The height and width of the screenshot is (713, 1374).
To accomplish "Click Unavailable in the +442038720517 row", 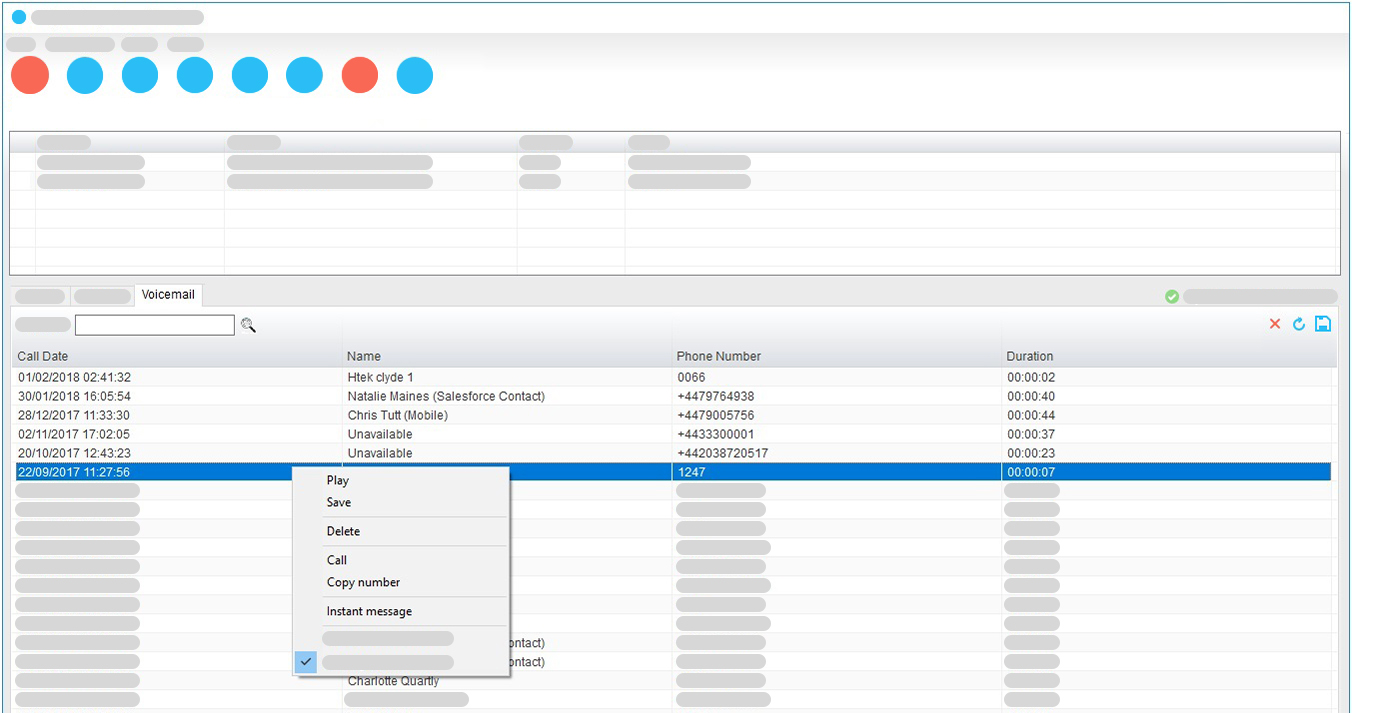I will (x=380, y=454).
